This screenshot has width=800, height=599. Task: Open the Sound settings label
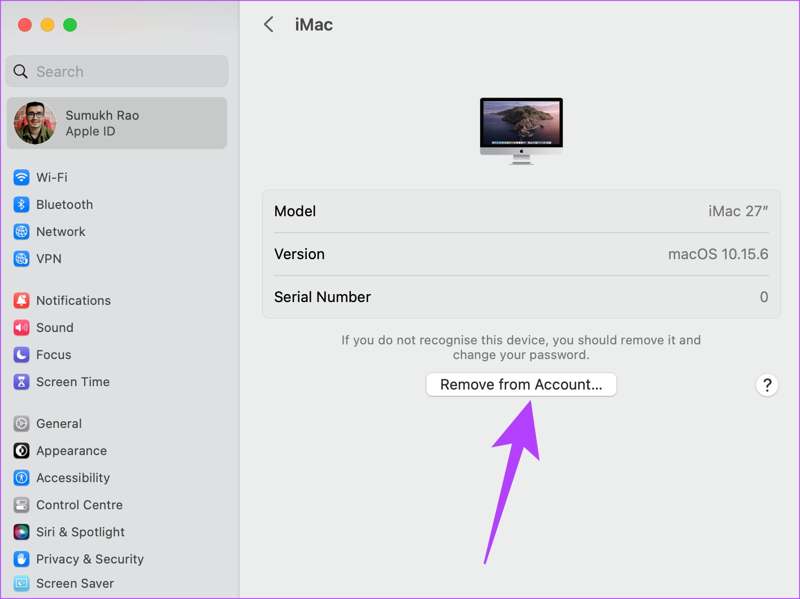click(55, 328)
